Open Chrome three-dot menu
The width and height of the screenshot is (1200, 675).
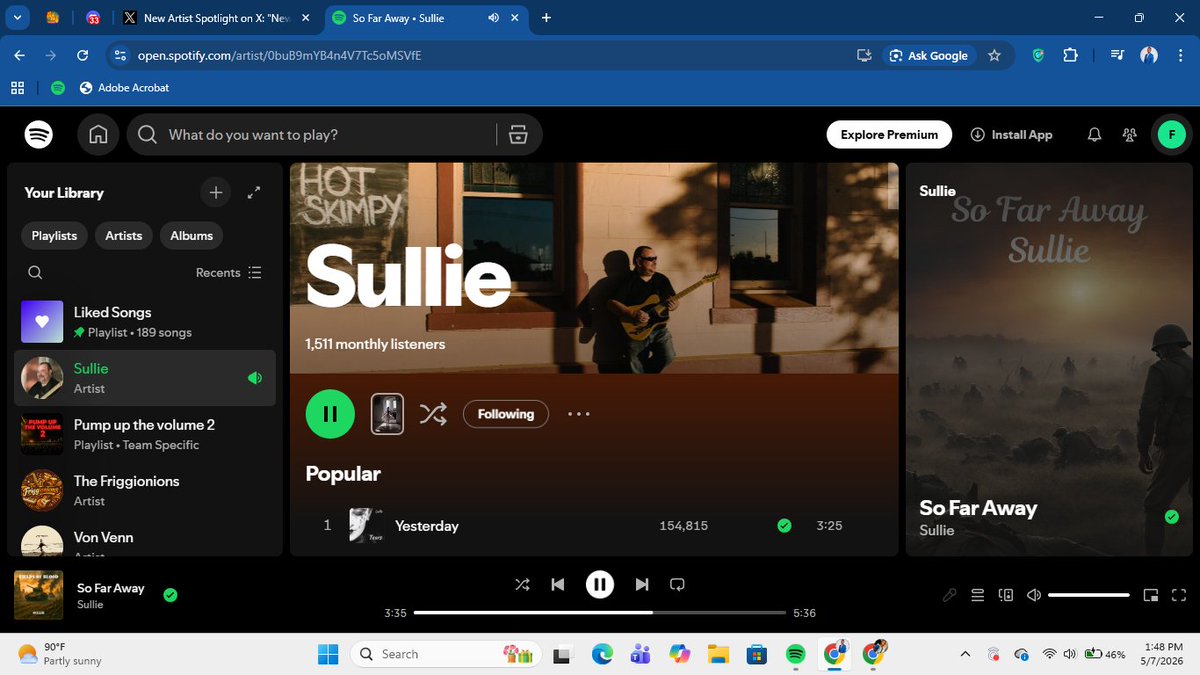[x=1179, y=56]
